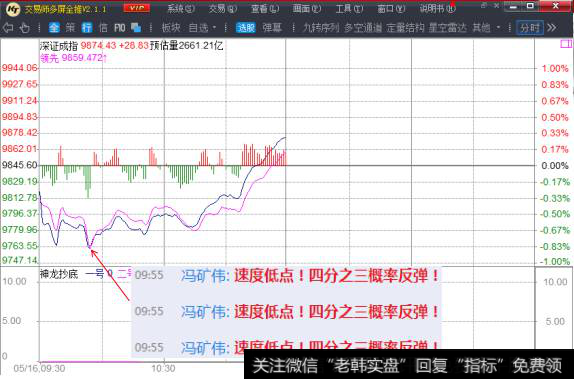The height and width of the screenshot is (379, 574).
Task: Open the 画面 menu
Action: (x=307, y=8)
